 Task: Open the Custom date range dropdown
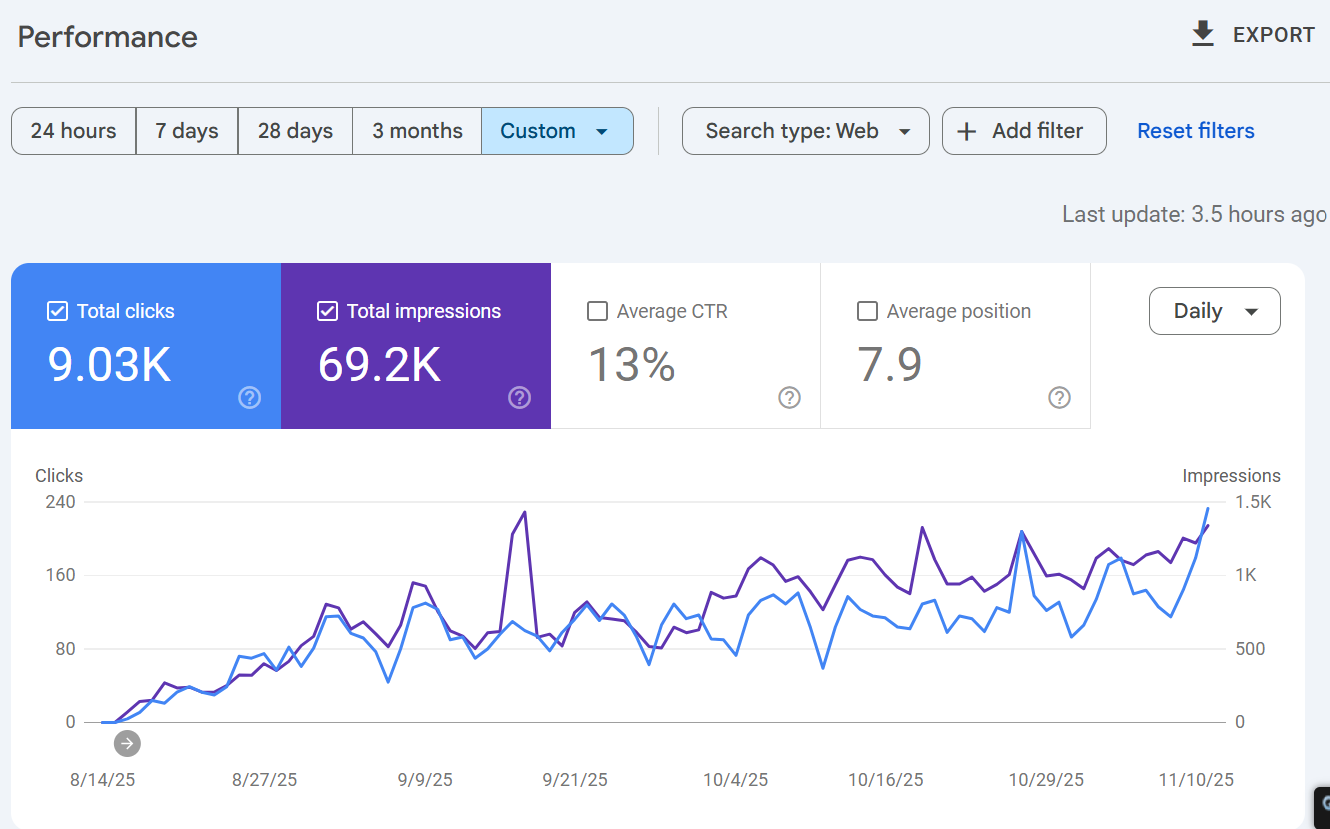(x=557, y=131)
